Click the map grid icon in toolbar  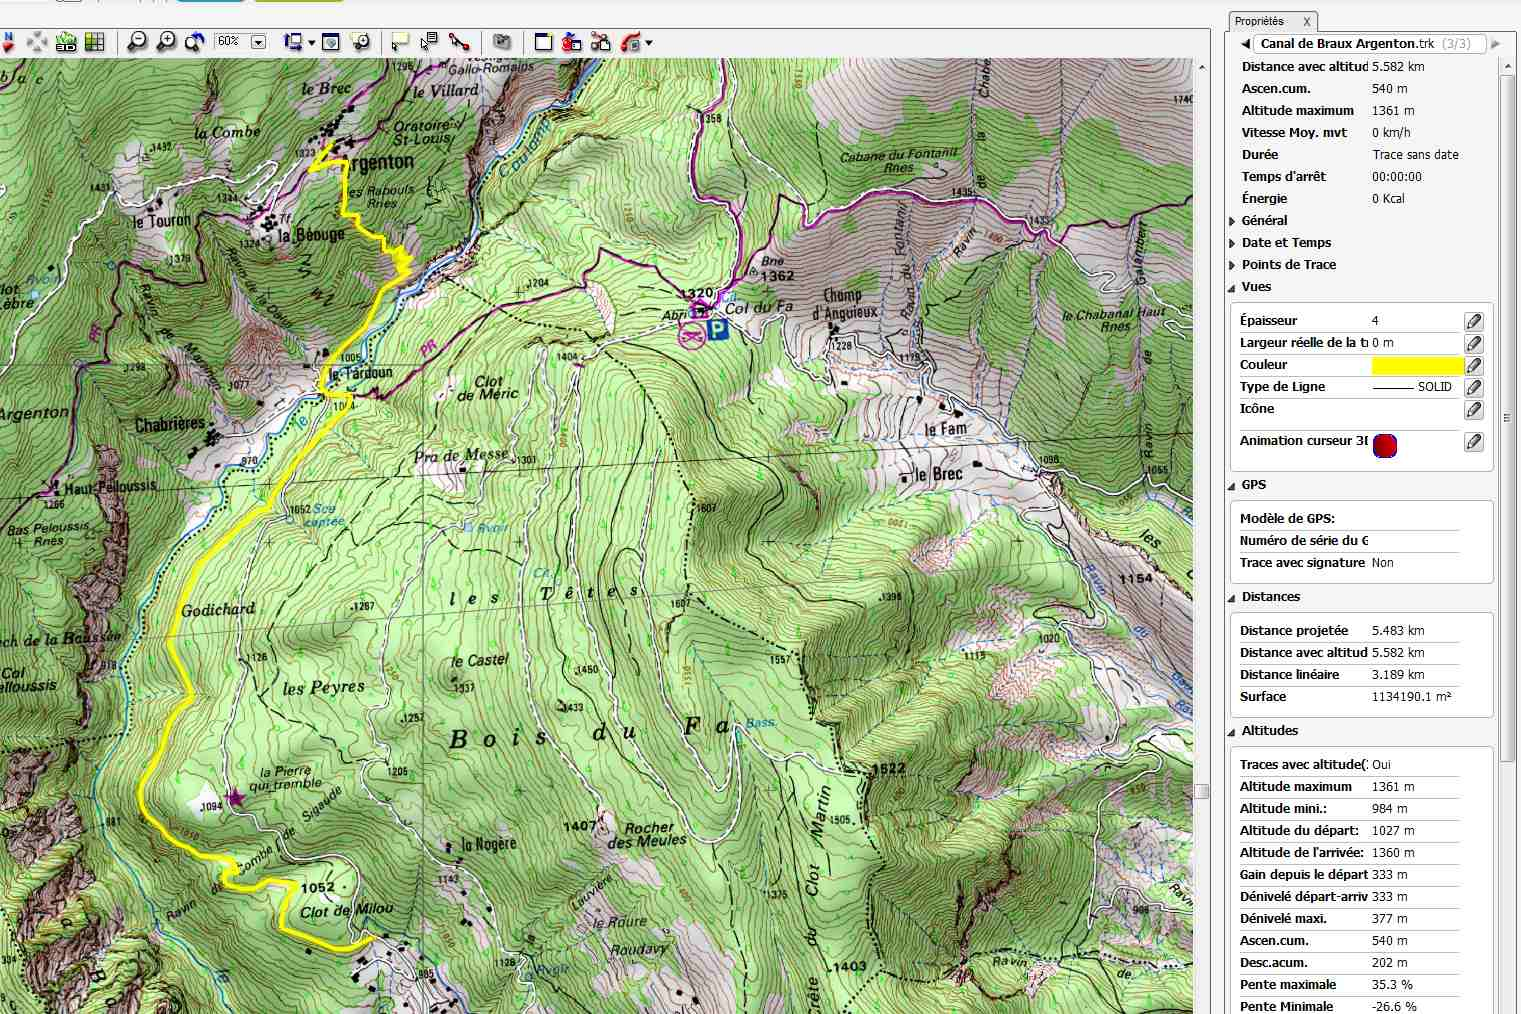tap(95, 42)
